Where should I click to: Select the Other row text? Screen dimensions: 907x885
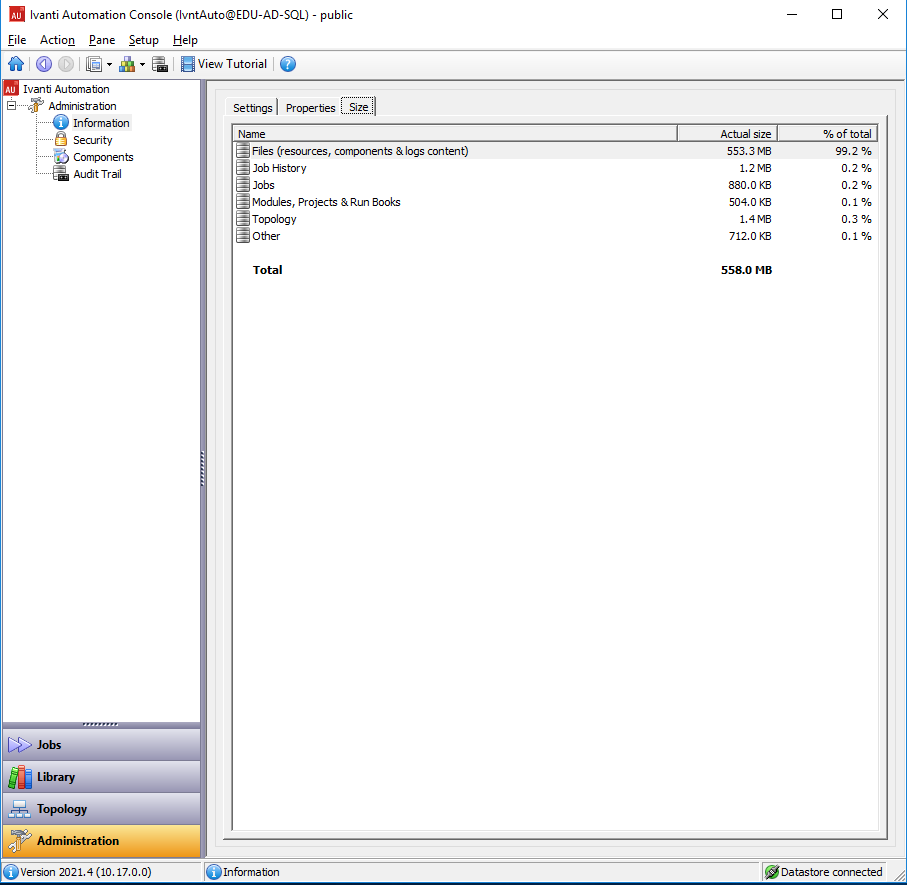266,236
